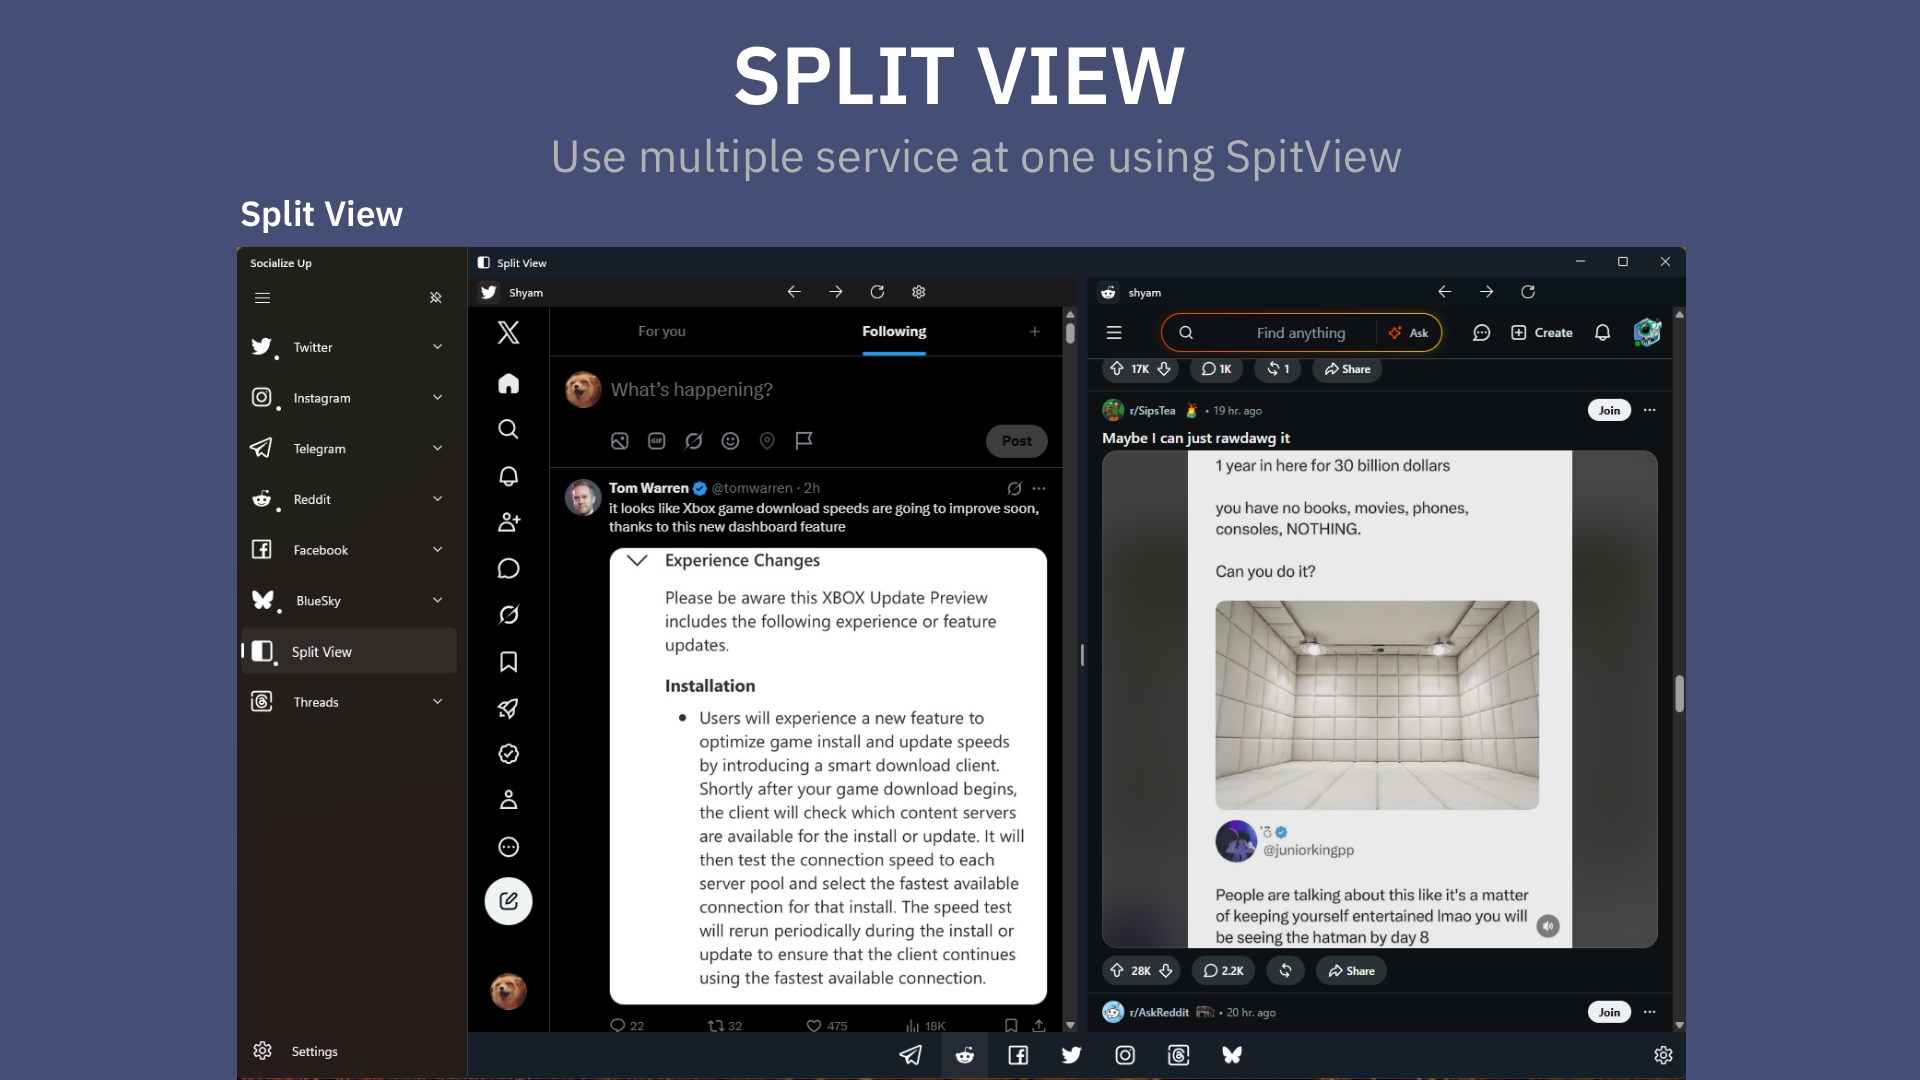Open X Verified badge icon
This screenshot has height=1080, width=1920.
(x=508, y=754)
